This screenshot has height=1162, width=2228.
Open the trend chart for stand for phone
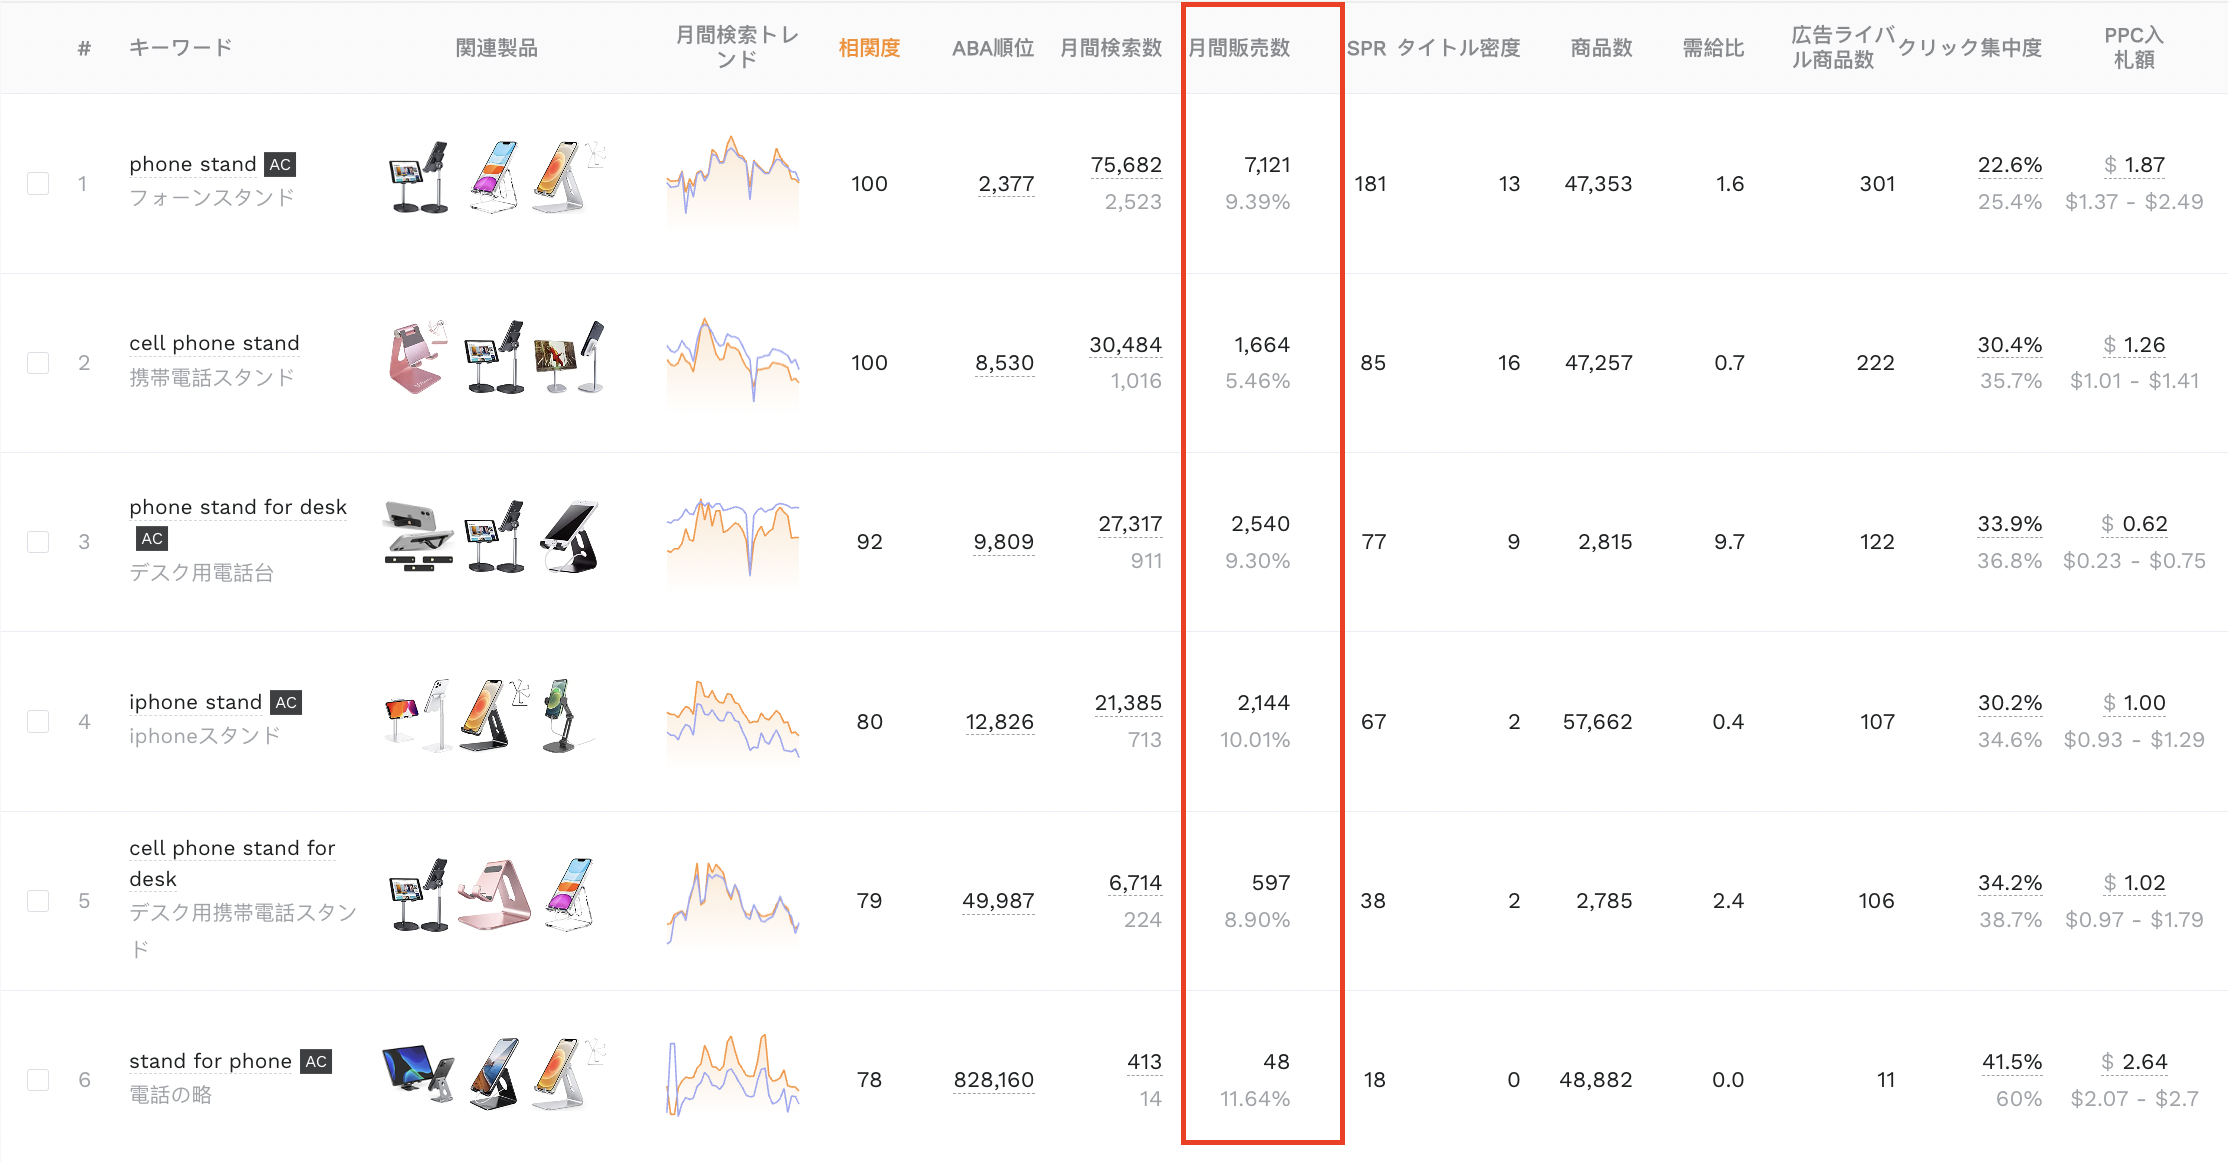pos(733,1076)
